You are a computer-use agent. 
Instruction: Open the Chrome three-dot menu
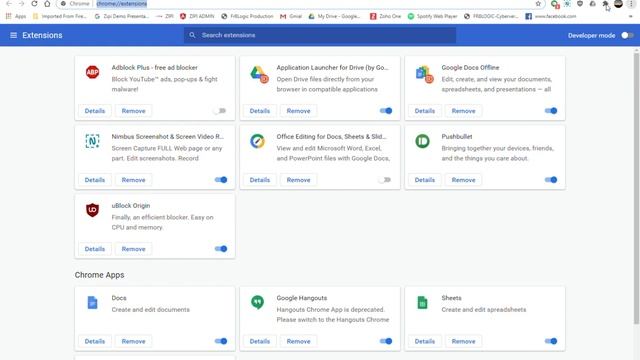[631, 4]
